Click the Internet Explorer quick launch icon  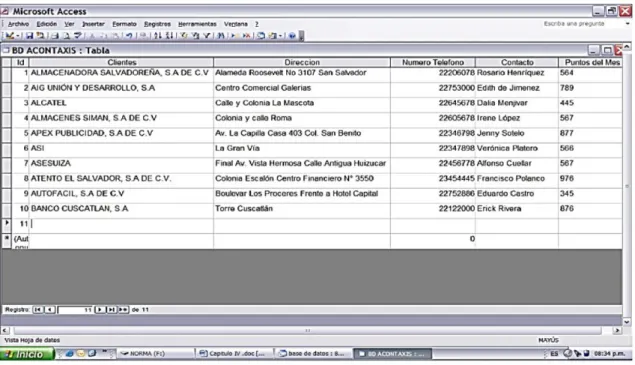tap(69, 354)
